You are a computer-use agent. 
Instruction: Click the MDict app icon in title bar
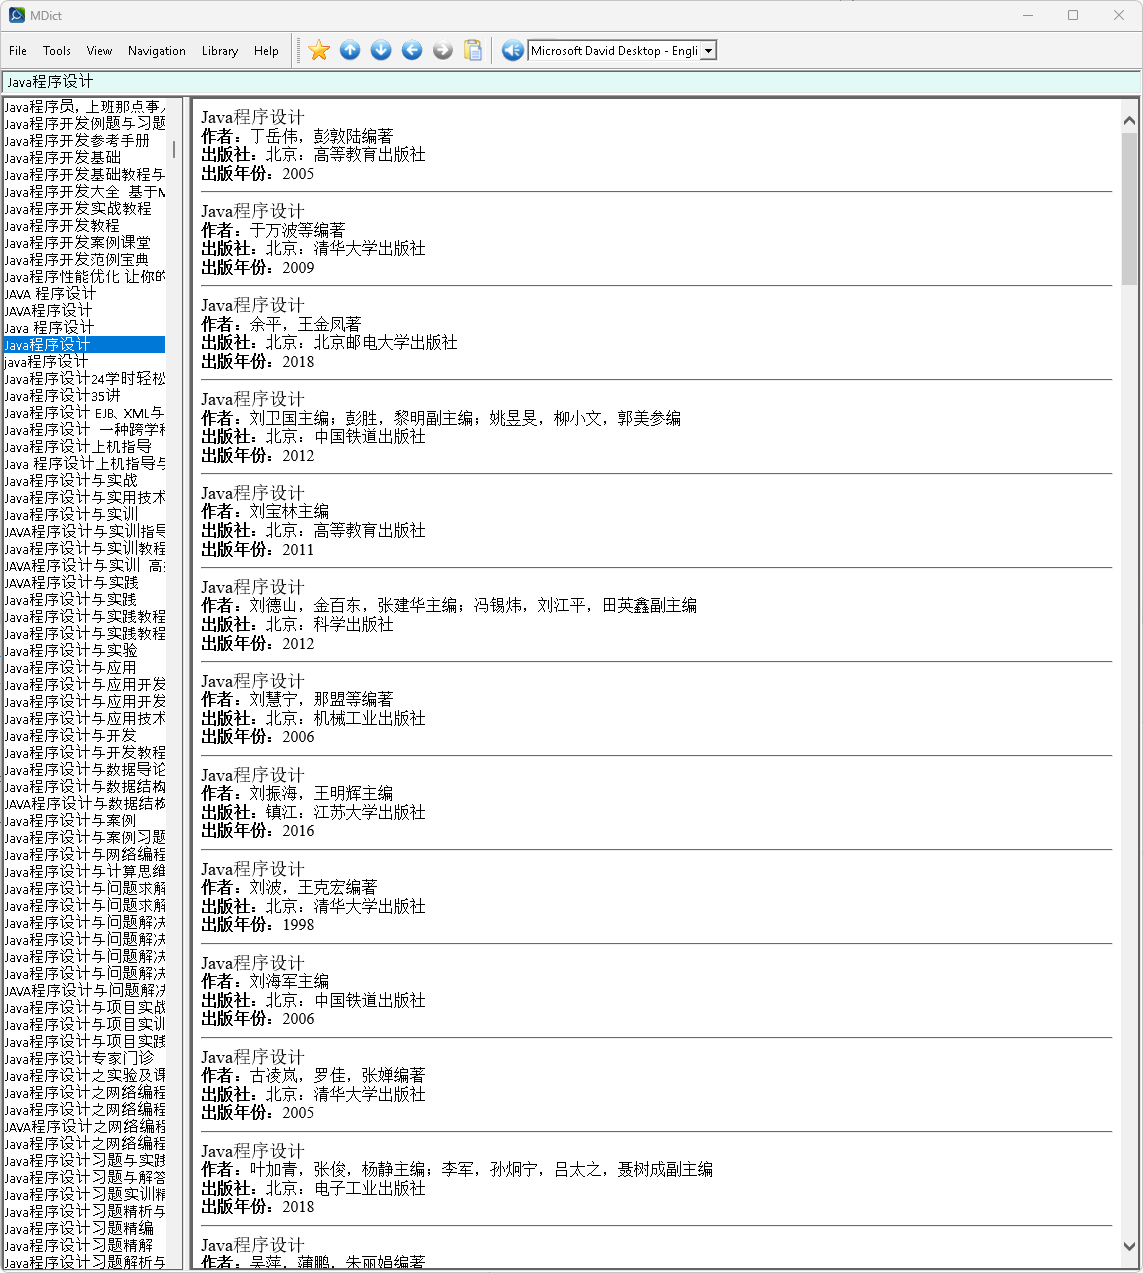pyautogui.click(x=17, y=15)
